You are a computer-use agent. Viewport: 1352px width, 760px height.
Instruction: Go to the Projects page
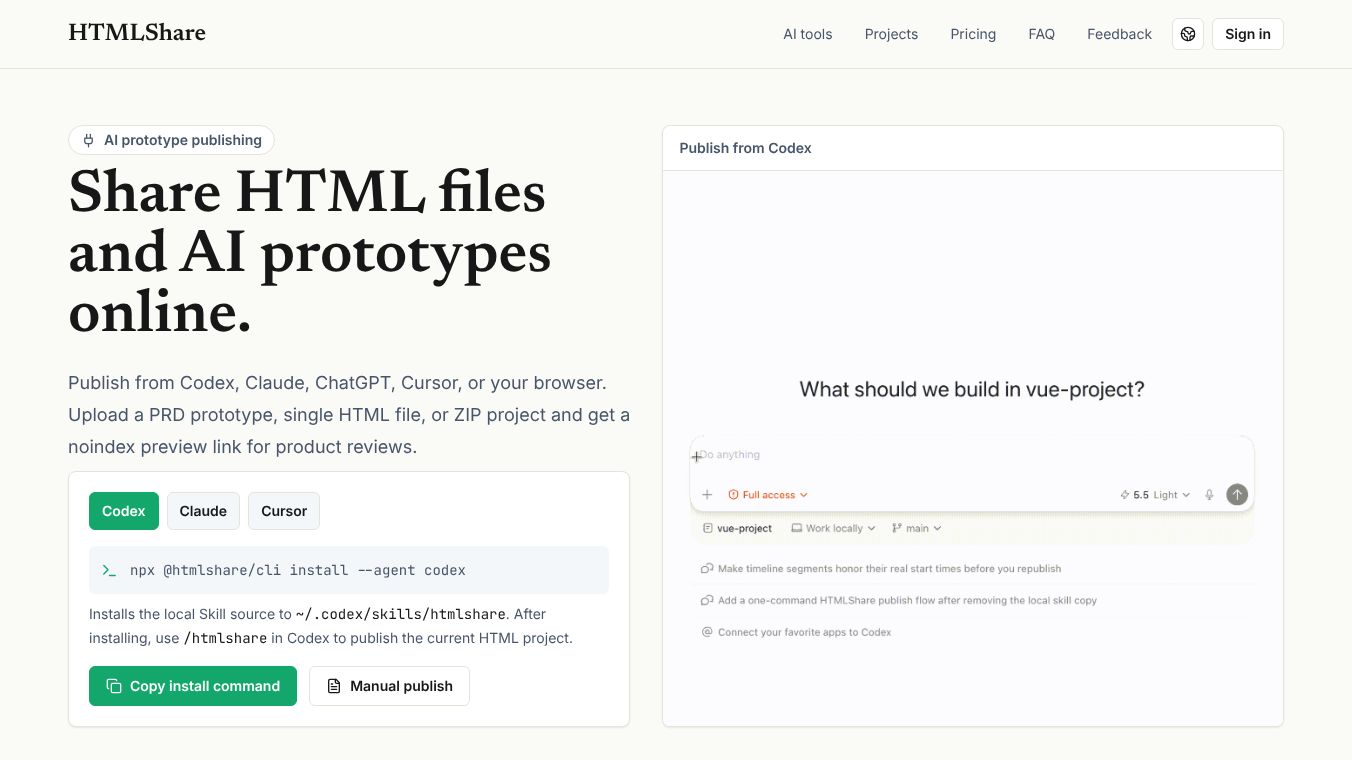[x=891, y=34]
